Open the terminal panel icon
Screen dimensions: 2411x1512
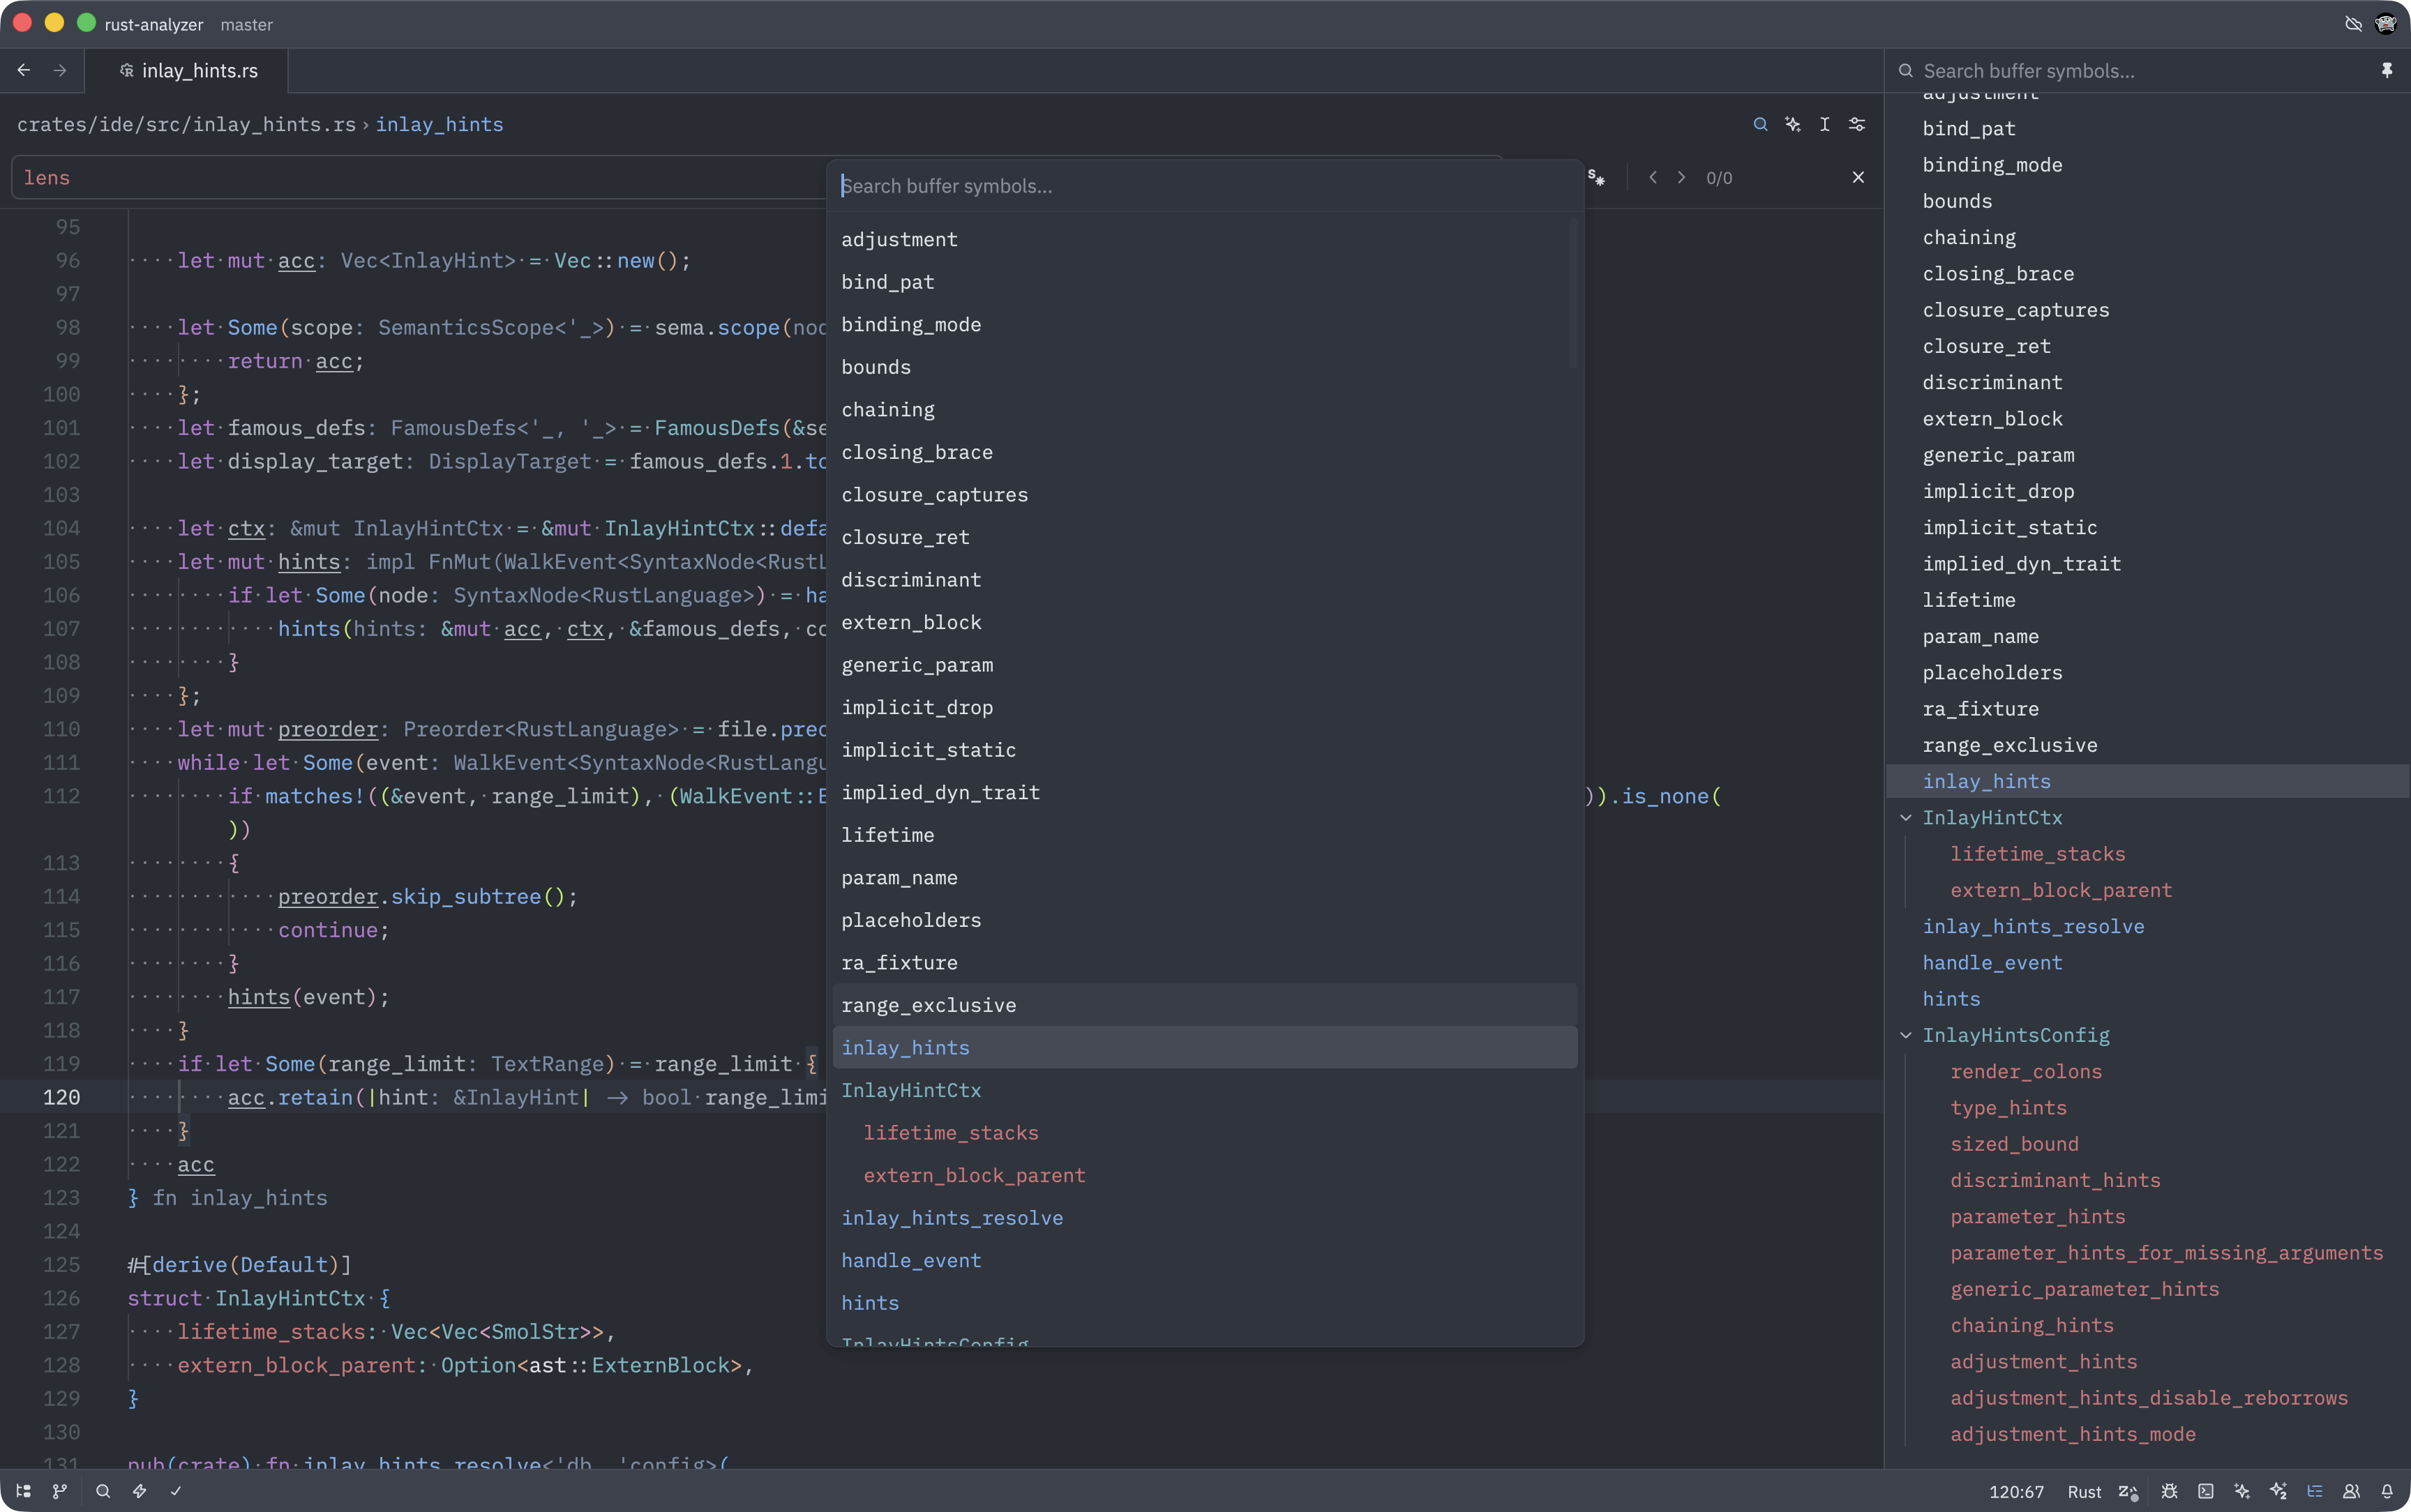[2206, 1491]
